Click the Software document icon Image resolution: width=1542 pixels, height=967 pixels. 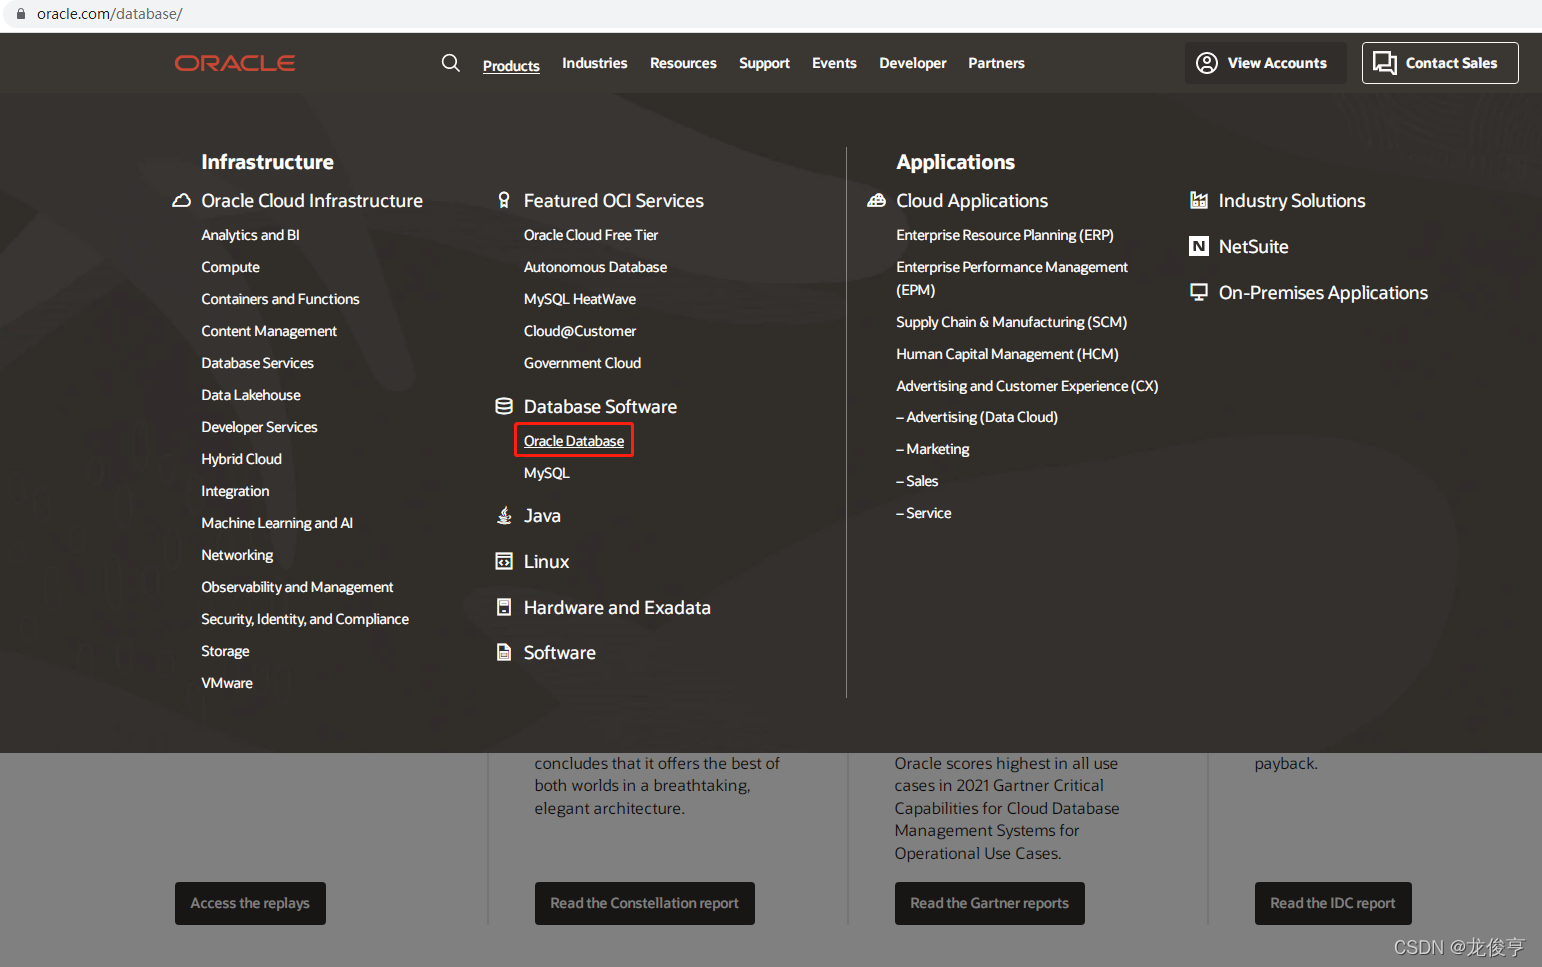click(504, 653)
